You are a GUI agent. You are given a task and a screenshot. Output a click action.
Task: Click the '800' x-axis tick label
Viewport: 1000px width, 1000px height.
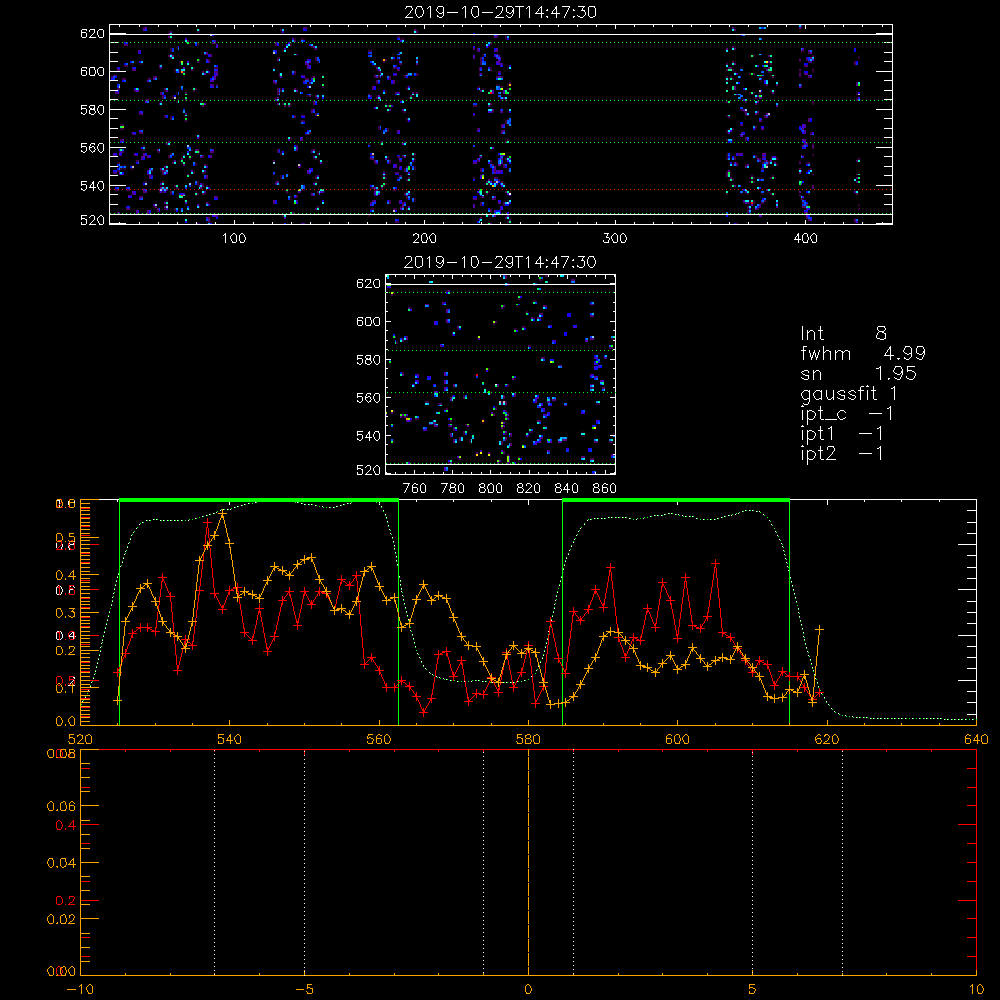tap(490, 489)
